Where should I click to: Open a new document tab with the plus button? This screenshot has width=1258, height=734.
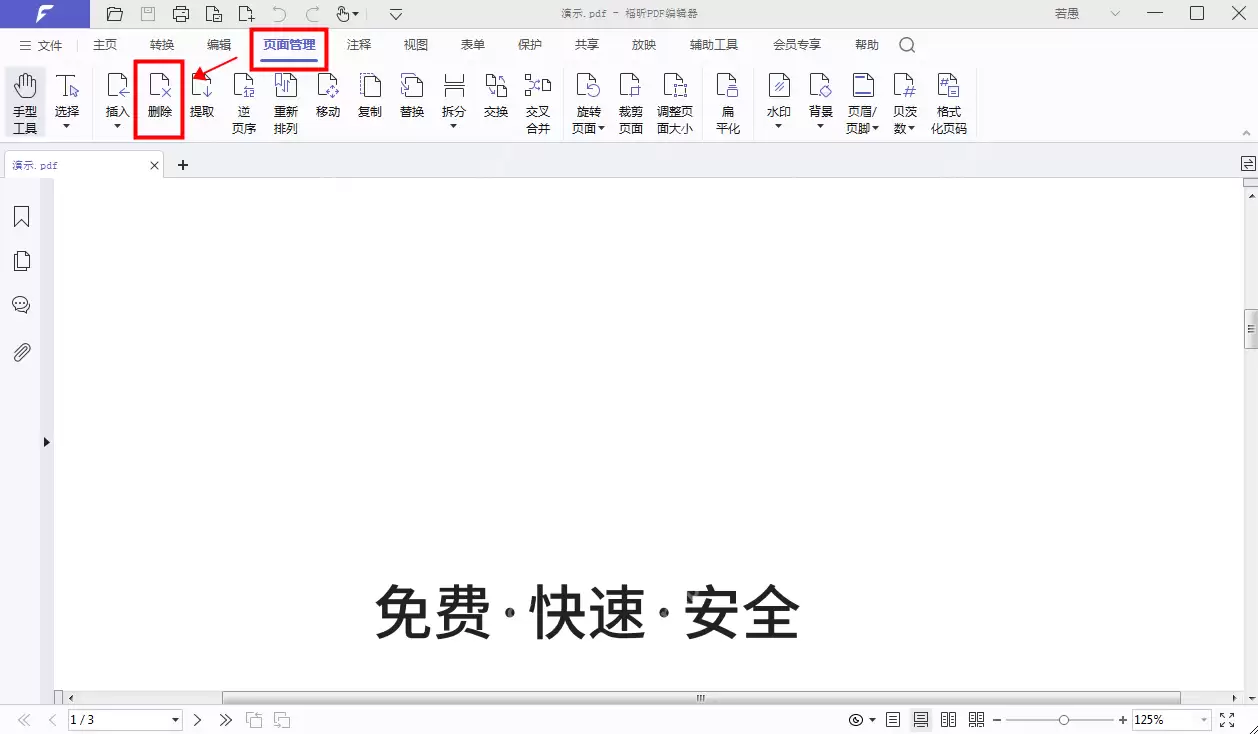click(x=182, y=164)
